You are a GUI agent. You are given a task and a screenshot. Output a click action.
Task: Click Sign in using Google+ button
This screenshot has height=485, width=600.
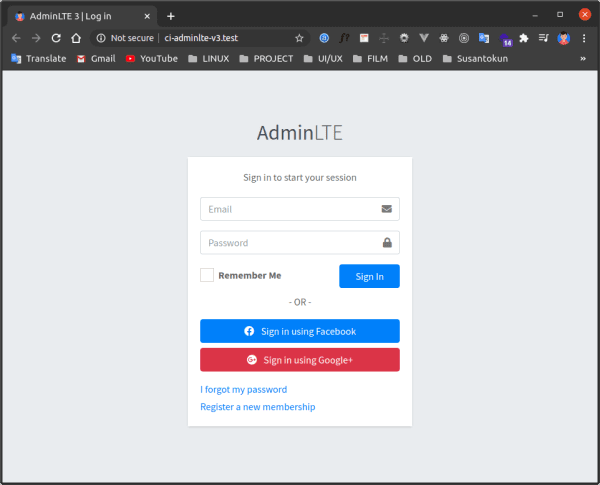pyautogui.click(x=300, y=360)
